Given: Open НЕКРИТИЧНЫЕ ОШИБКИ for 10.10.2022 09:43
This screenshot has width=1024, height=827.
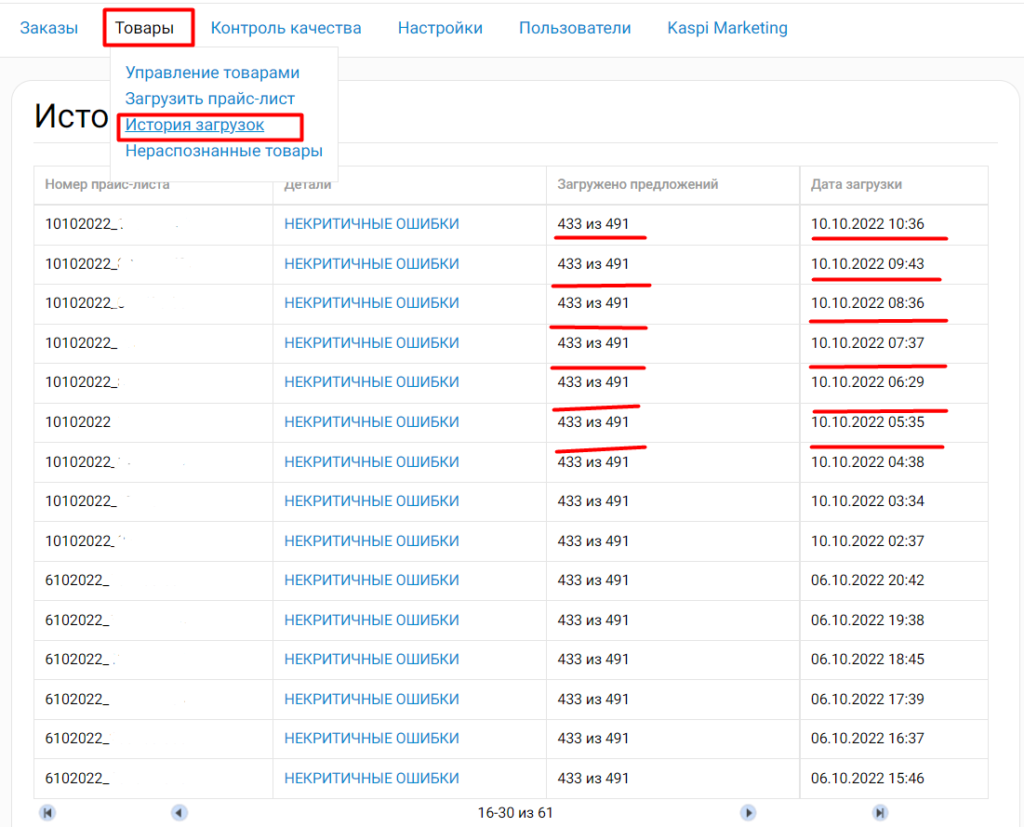Looking at the screenshot, I should click(x=372, y=264).
